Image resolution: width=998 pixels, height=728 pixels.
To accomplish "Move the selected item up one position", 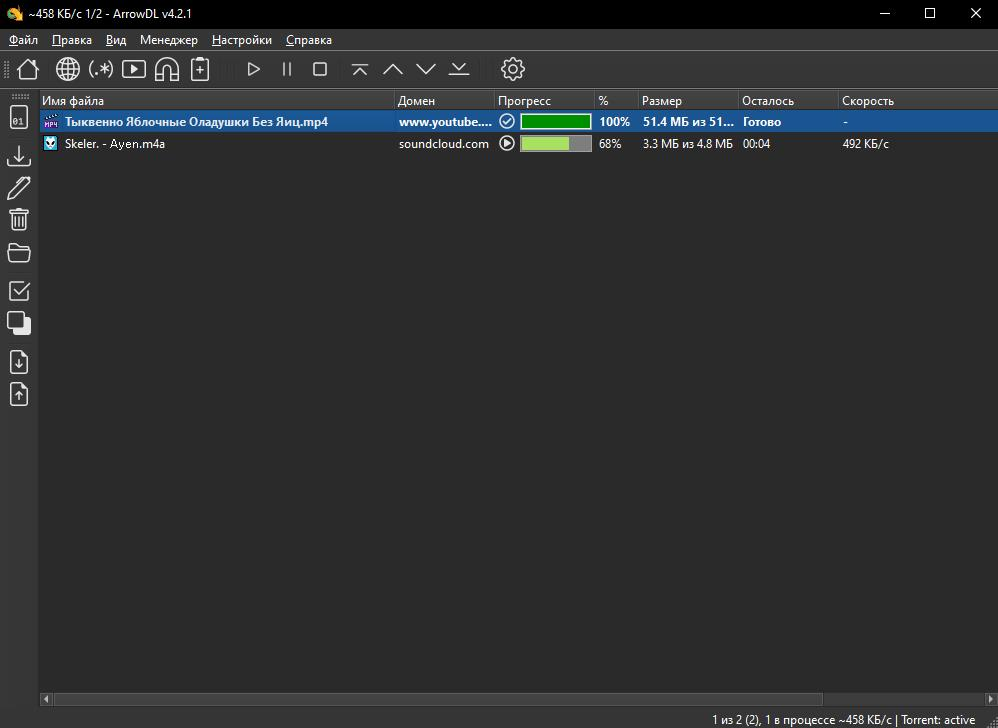I will click(393, 69).
